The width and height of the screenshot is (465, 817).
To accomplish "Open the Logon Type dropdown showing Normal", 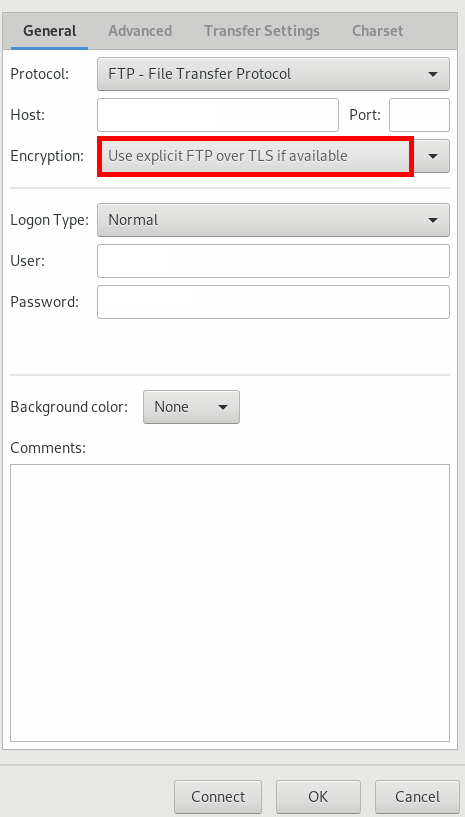I will [273, 220].
